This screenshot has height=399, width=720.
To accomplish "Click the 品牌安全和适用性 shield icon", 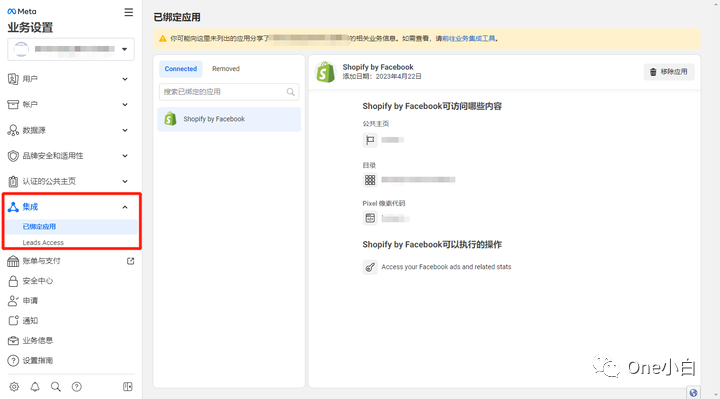I will [13, 156].
